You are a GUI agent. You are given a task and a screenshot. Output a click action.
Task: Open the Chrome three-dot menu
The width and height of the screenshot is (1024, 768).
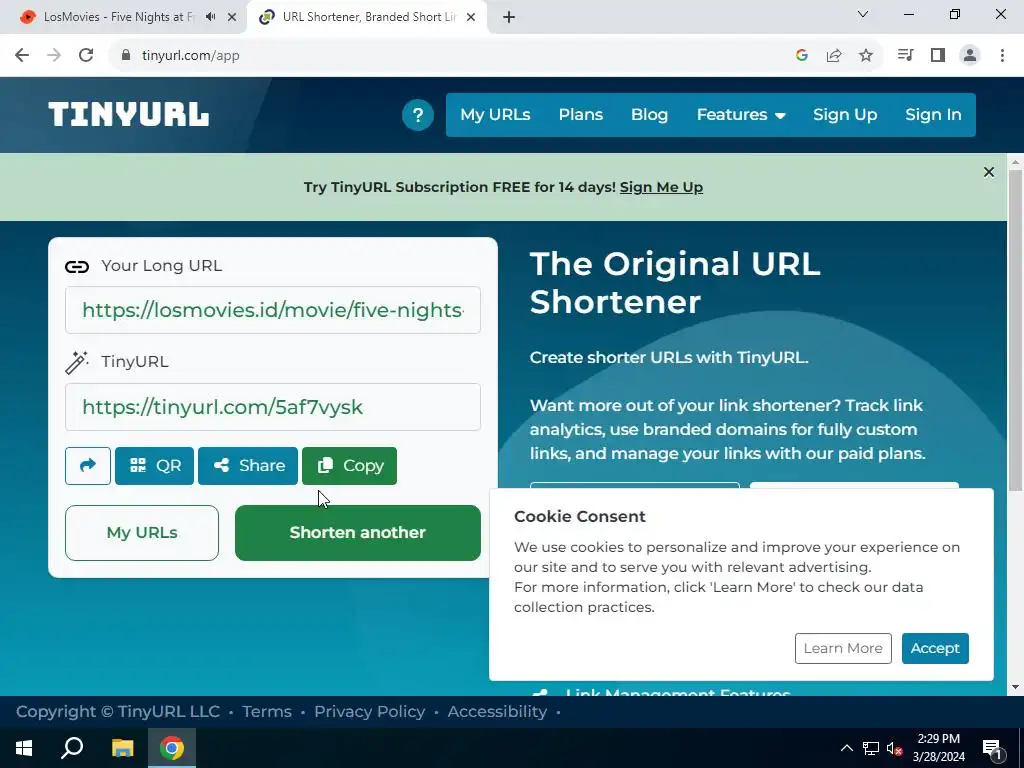[1002, 56]
